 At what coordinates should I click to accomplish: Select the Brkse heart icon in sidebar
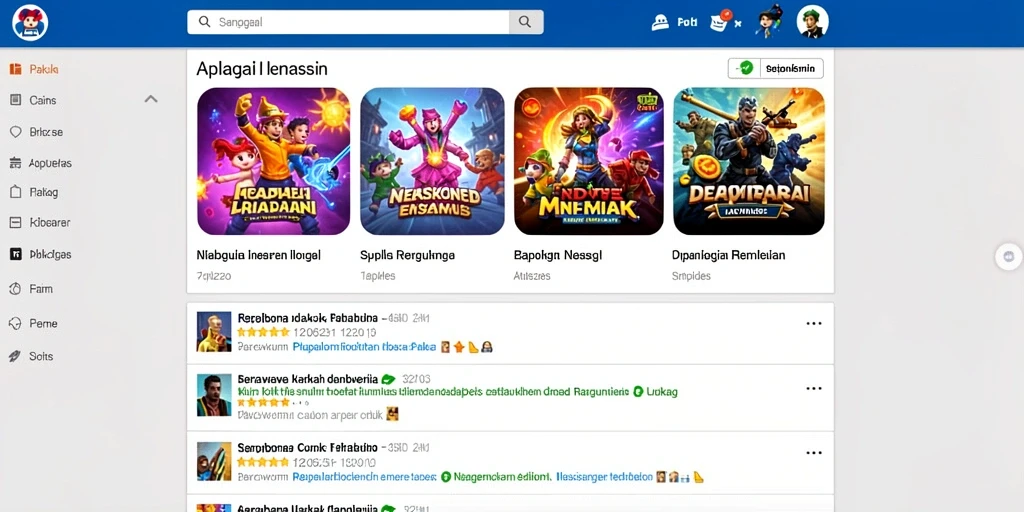[16, 132]
